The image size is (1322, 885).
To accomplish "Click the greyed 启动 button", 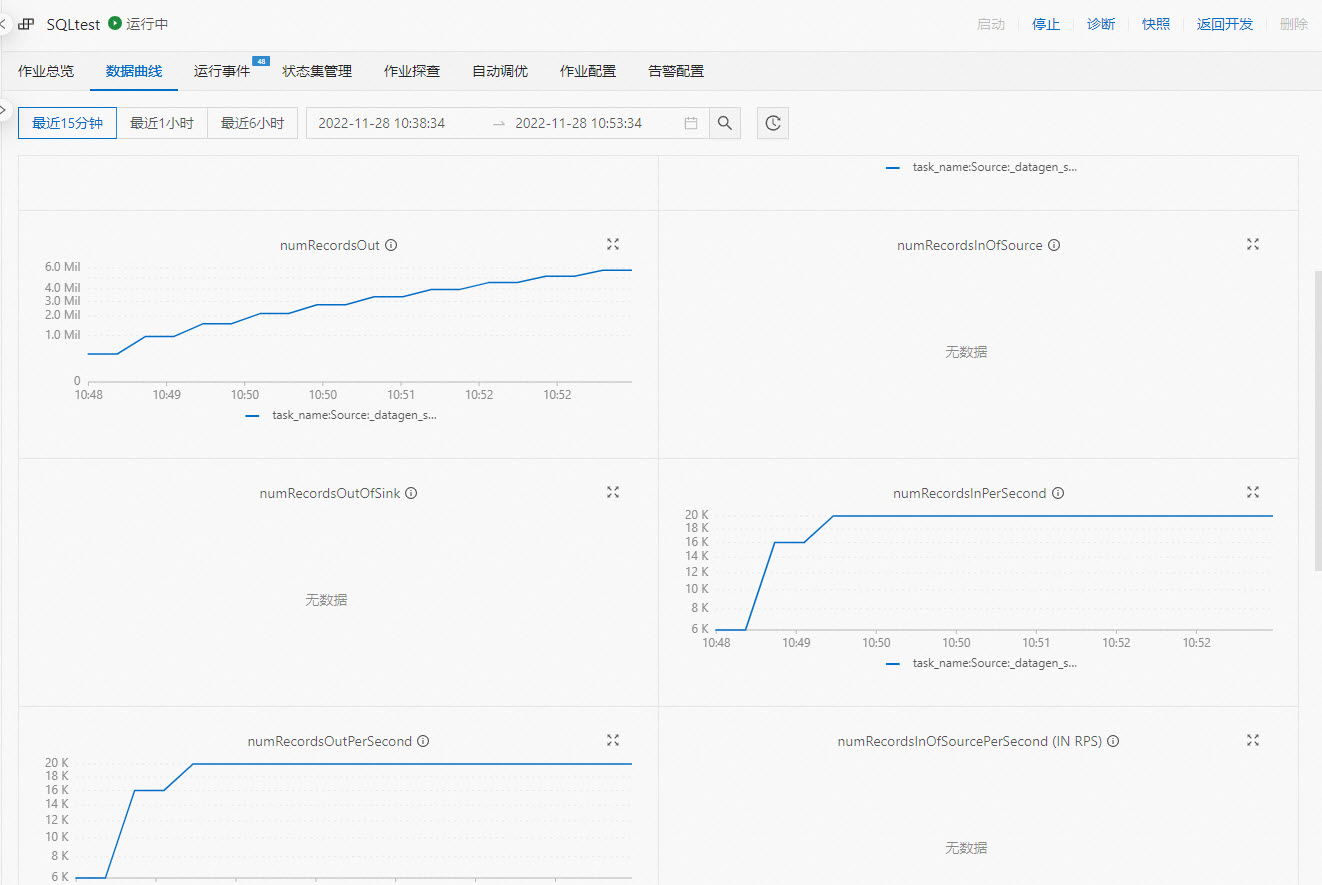I will [991, 24].
